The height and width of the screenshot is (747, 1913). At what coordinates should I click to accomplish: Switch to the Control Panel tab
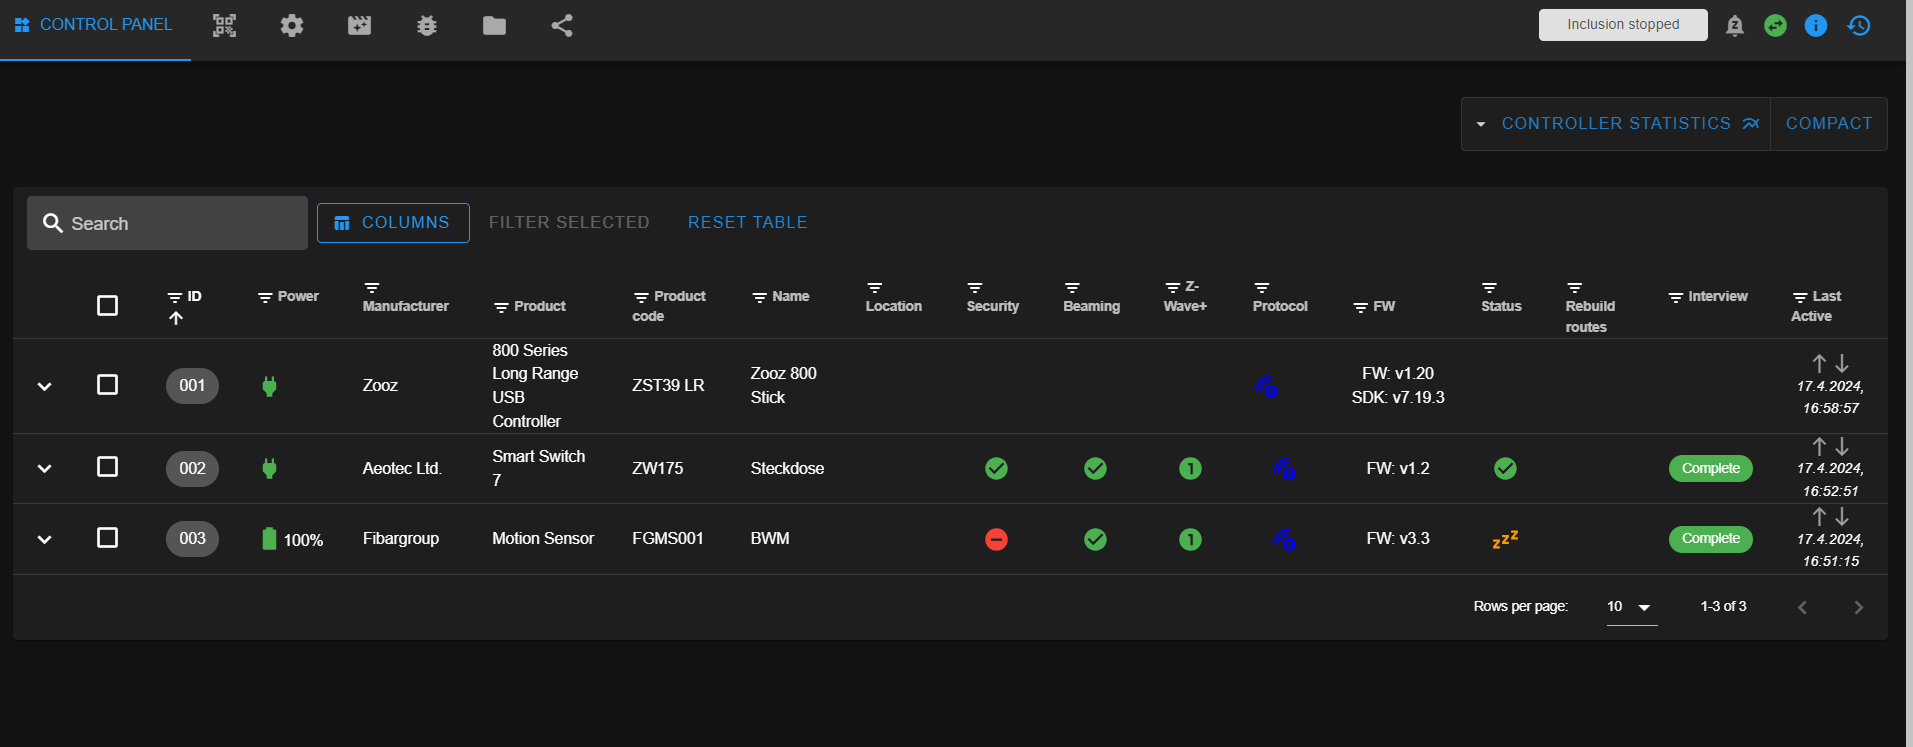[x=94, y=25]
